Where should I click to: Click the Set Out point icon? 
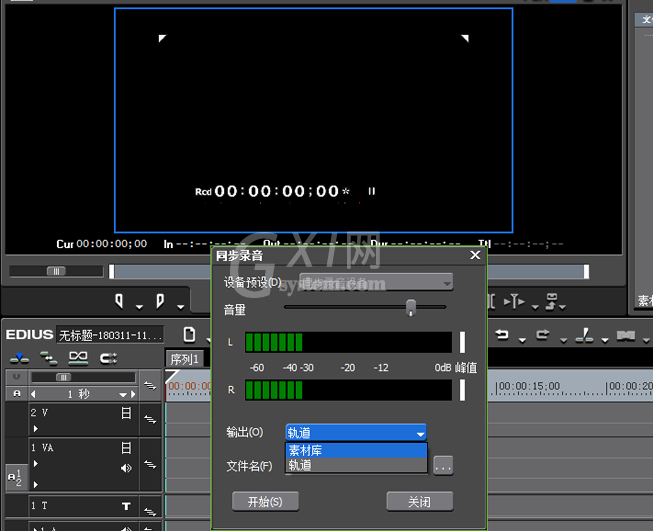[160, 301]
